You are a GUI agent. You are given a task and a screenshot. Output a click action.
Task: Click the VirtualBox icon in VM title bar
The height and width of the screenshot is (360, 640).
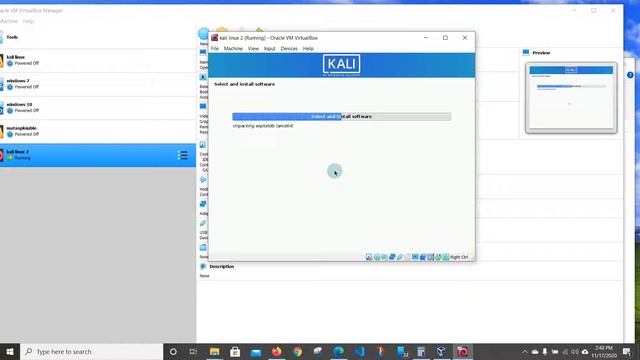click(x=214, y=38)
